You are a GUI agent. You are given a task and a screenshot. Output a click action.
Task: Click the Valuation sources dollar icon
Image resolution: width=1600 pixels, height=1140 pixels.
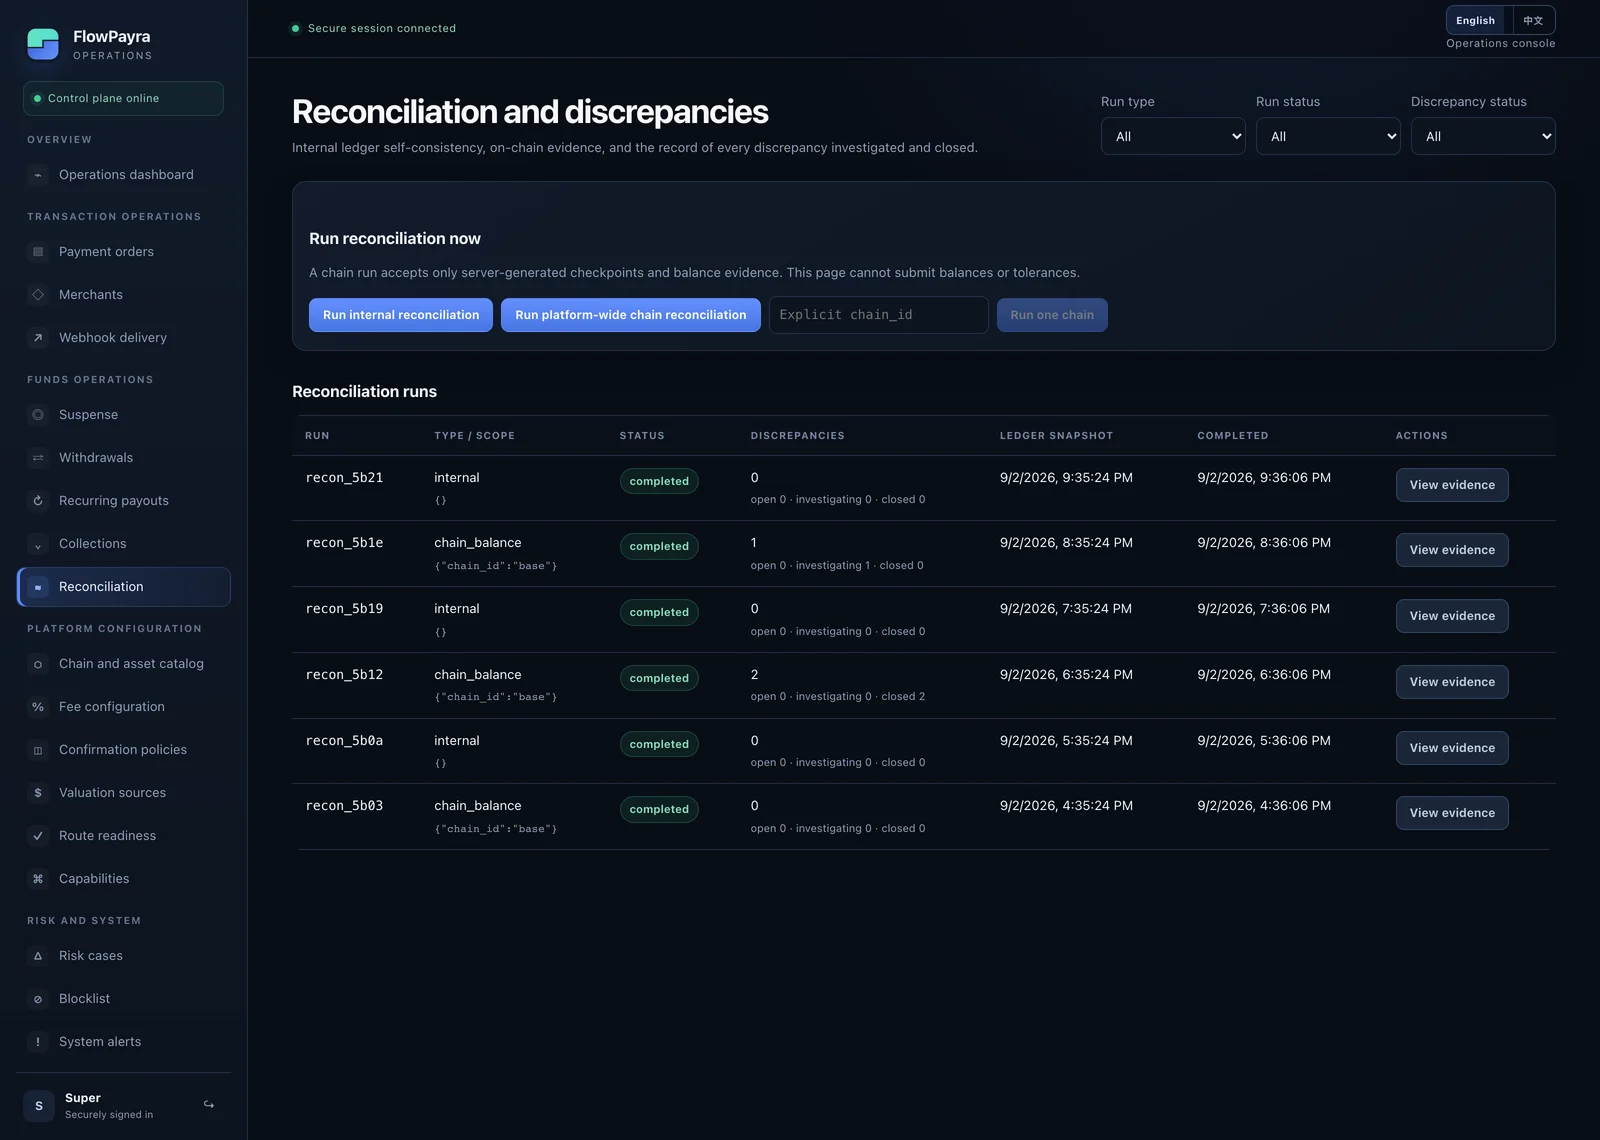tap(38, 793)
